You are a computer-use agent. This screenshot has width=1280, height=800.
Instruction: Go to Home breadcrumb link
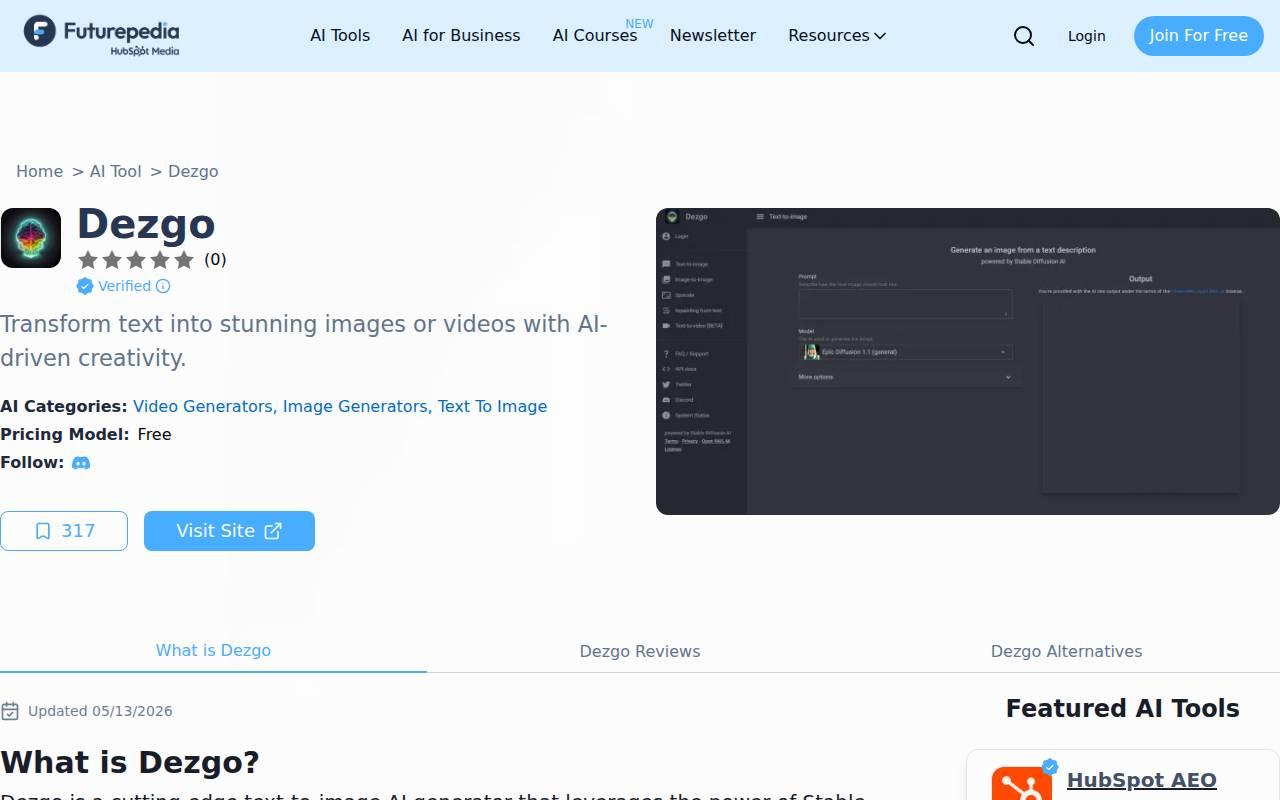39,171
